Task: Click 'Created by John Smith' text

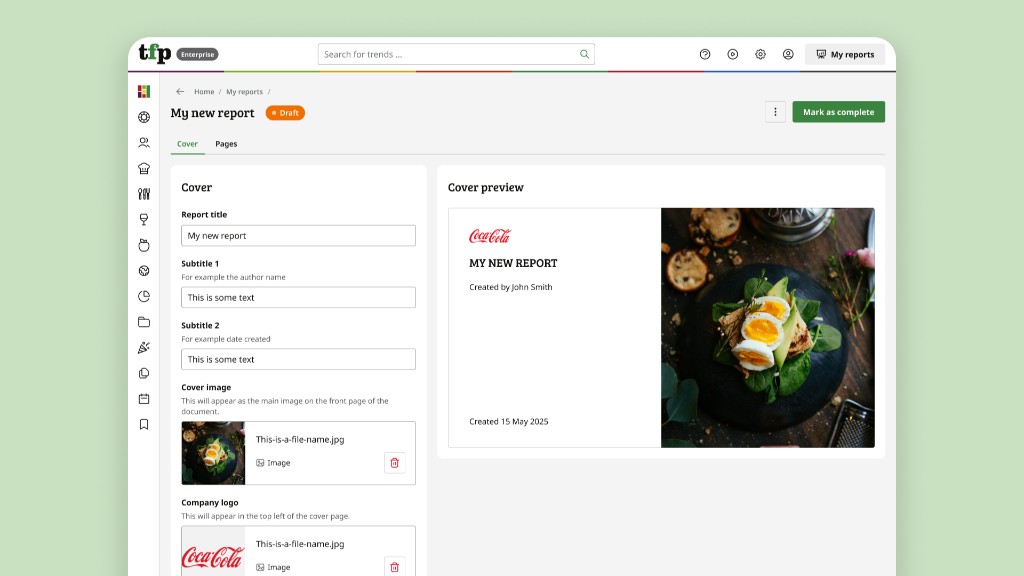Action: coord(511,287)
